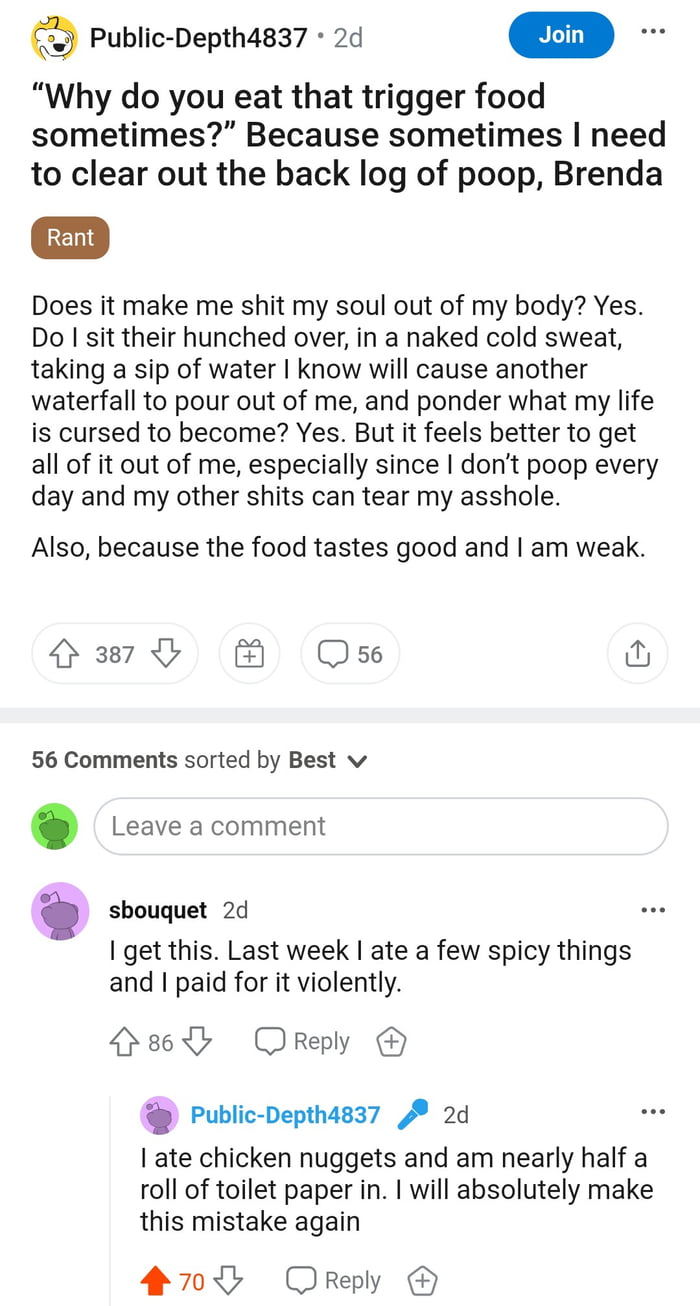Open sbouquet comment's three-dot menu
The image size is (700, 1306).
[x=653, y=910]
